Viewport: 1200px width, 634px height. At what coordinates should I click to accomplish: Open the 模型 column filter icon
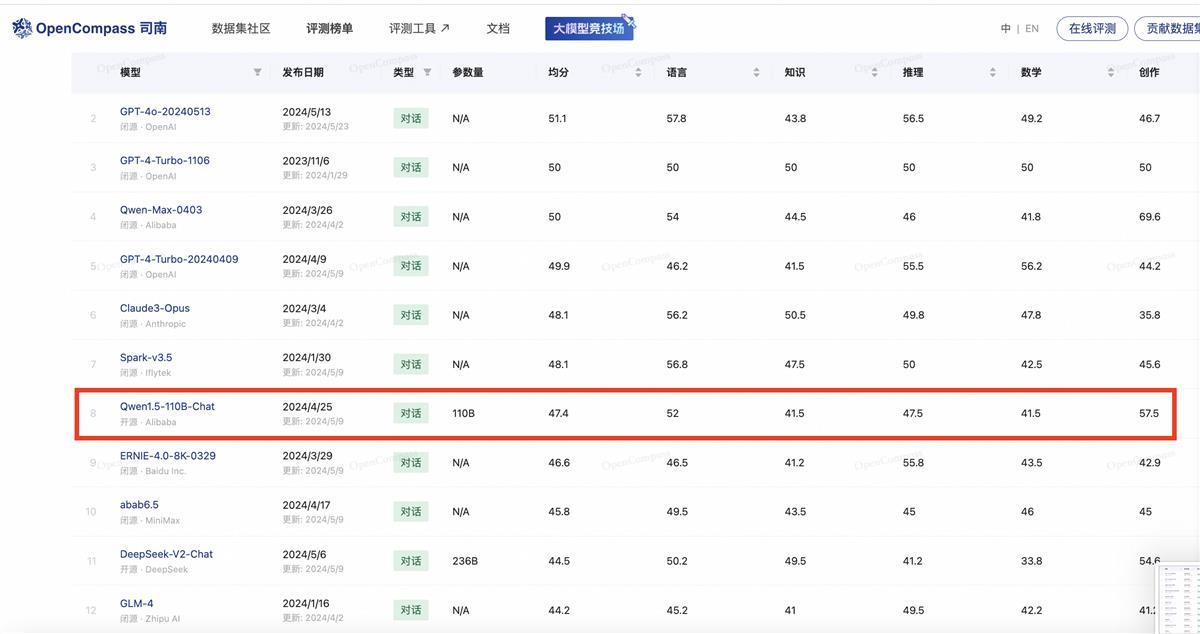257,73
